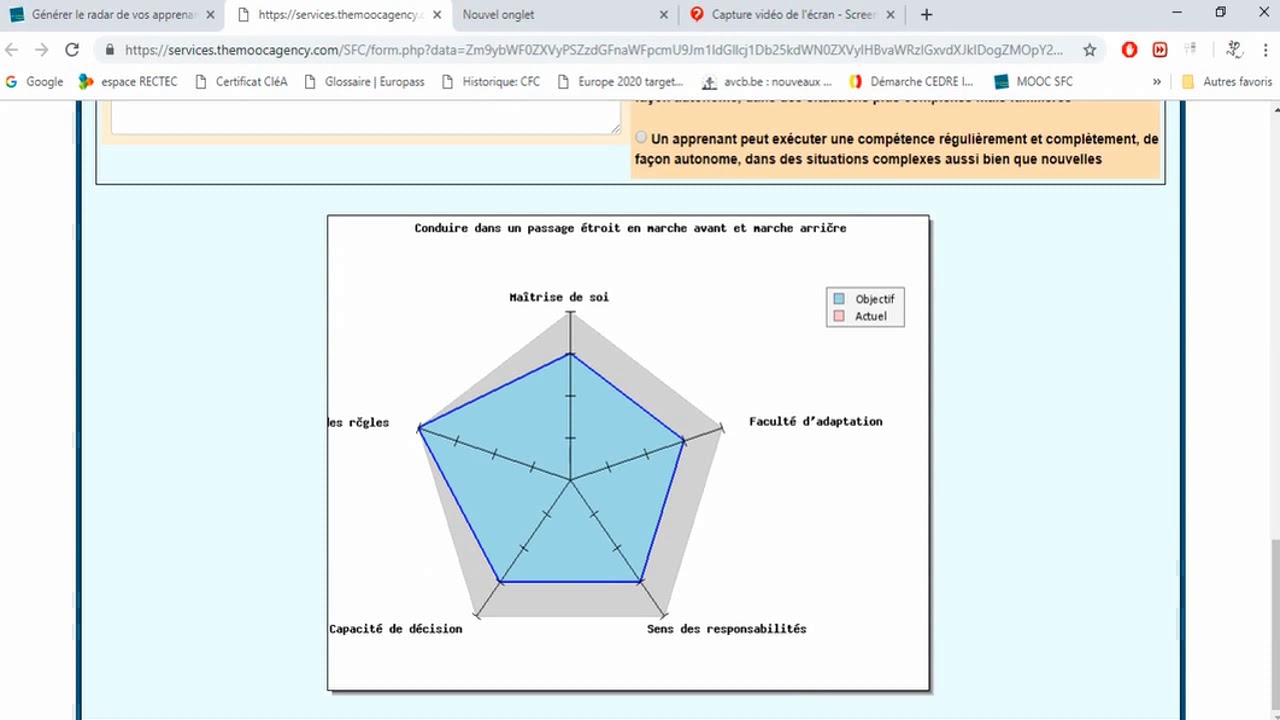1280x720 pixels.
Task: Open the Historique: CFC bookmark
Action: tap(490, 81)
